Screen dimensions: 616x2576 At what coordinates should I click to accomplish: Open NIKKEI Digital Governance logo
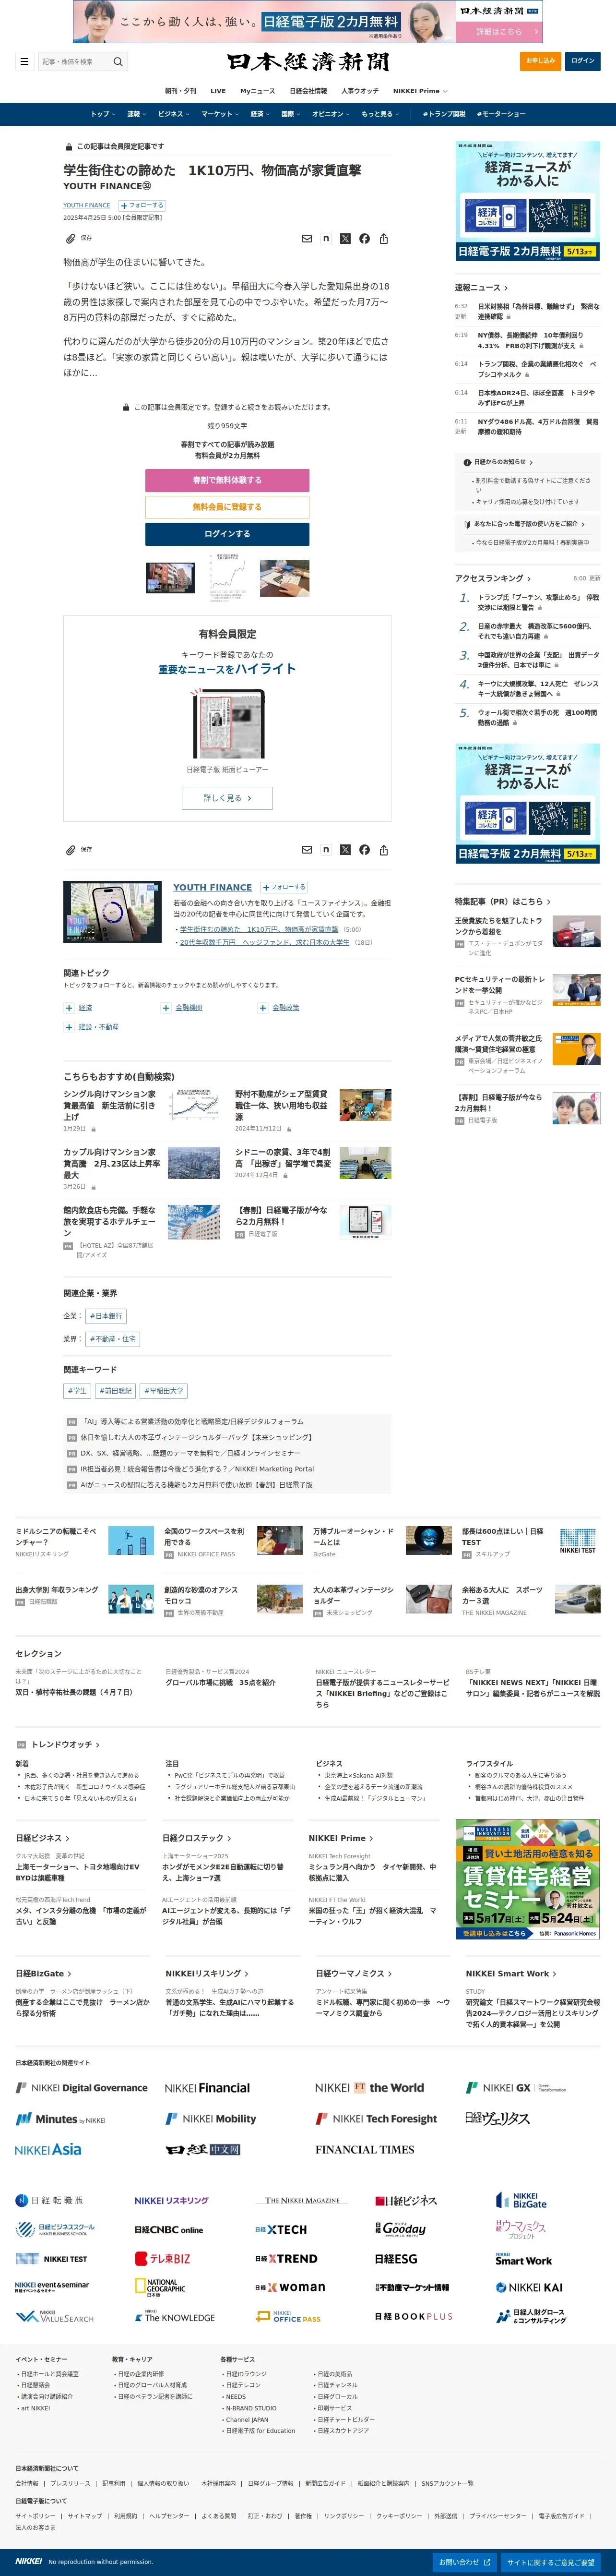(x=81, y=2087)
